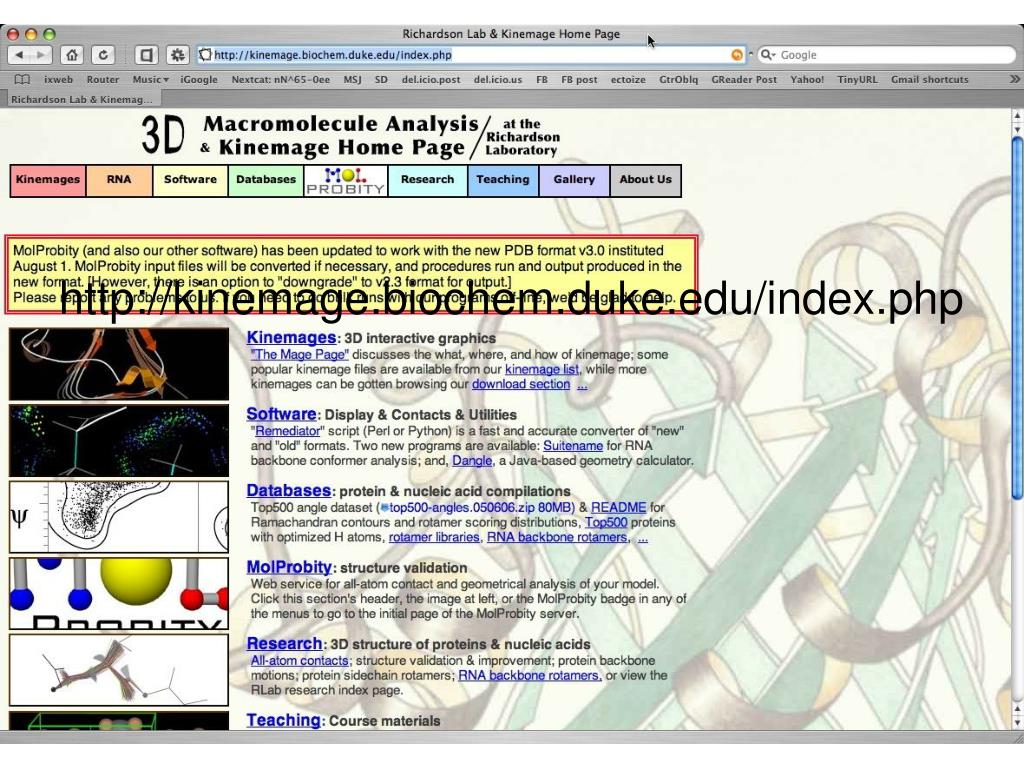Download top500-angles.050606.zip file link
The width and height of the screenshot is (1024, 768).
click(478, 507)
